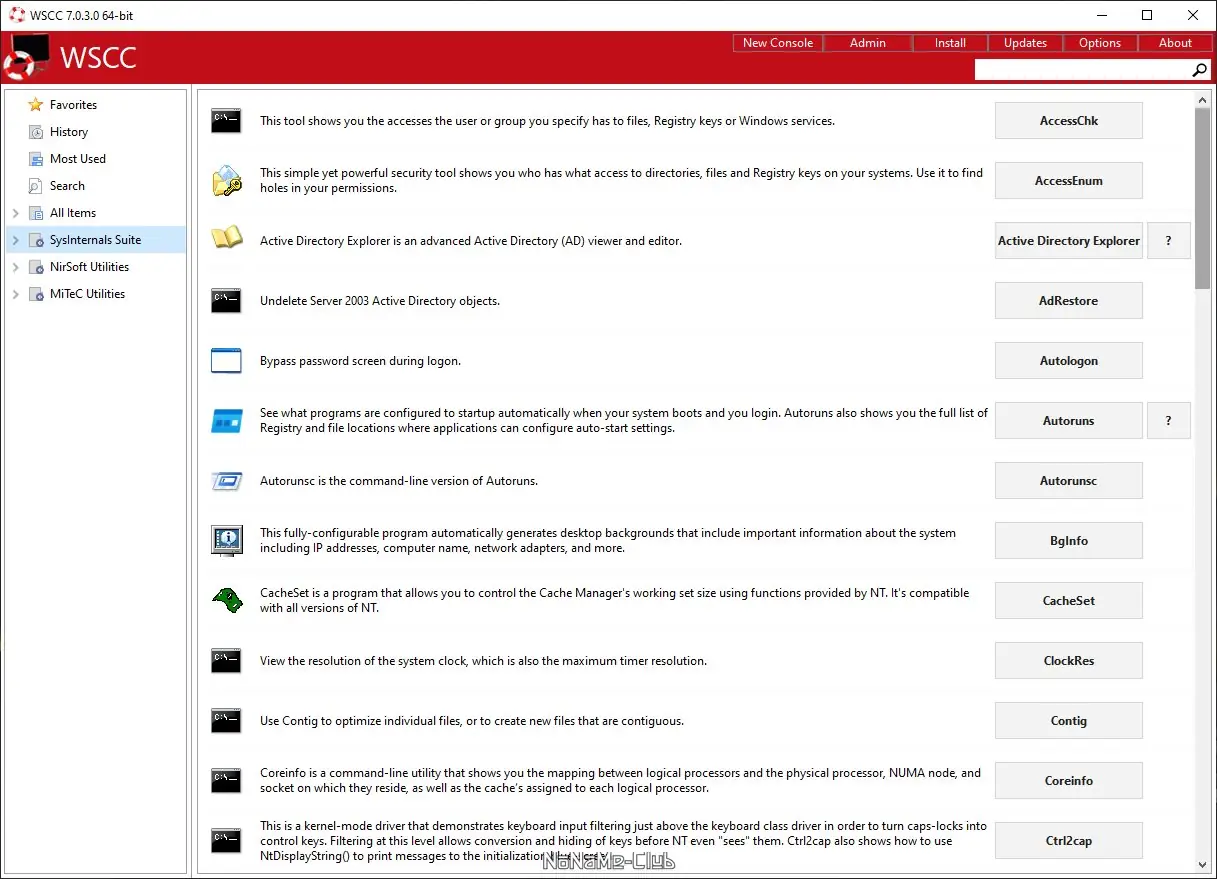This screenshot has width=1217, height=879.
Task: Open the Options menu
Action: (x=1099, y=42)
